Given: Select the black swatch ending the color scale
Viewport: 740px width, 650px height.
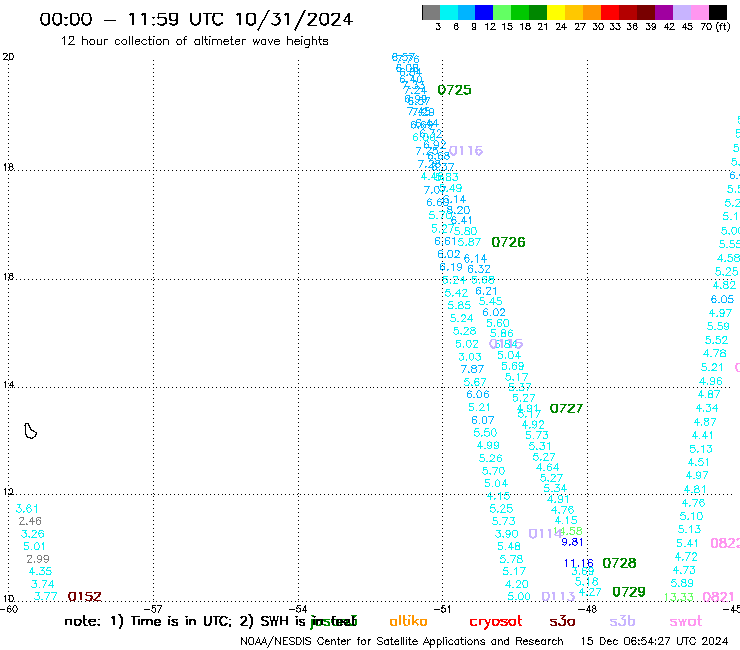Looking at the screenshot, I should tap(718, 12).
